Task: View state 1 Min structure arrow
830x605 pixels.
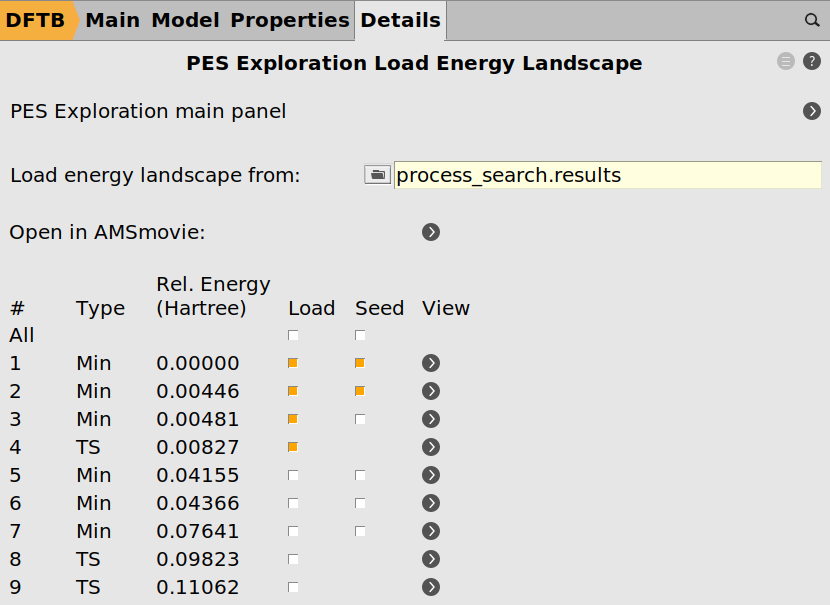Action: 431,363
